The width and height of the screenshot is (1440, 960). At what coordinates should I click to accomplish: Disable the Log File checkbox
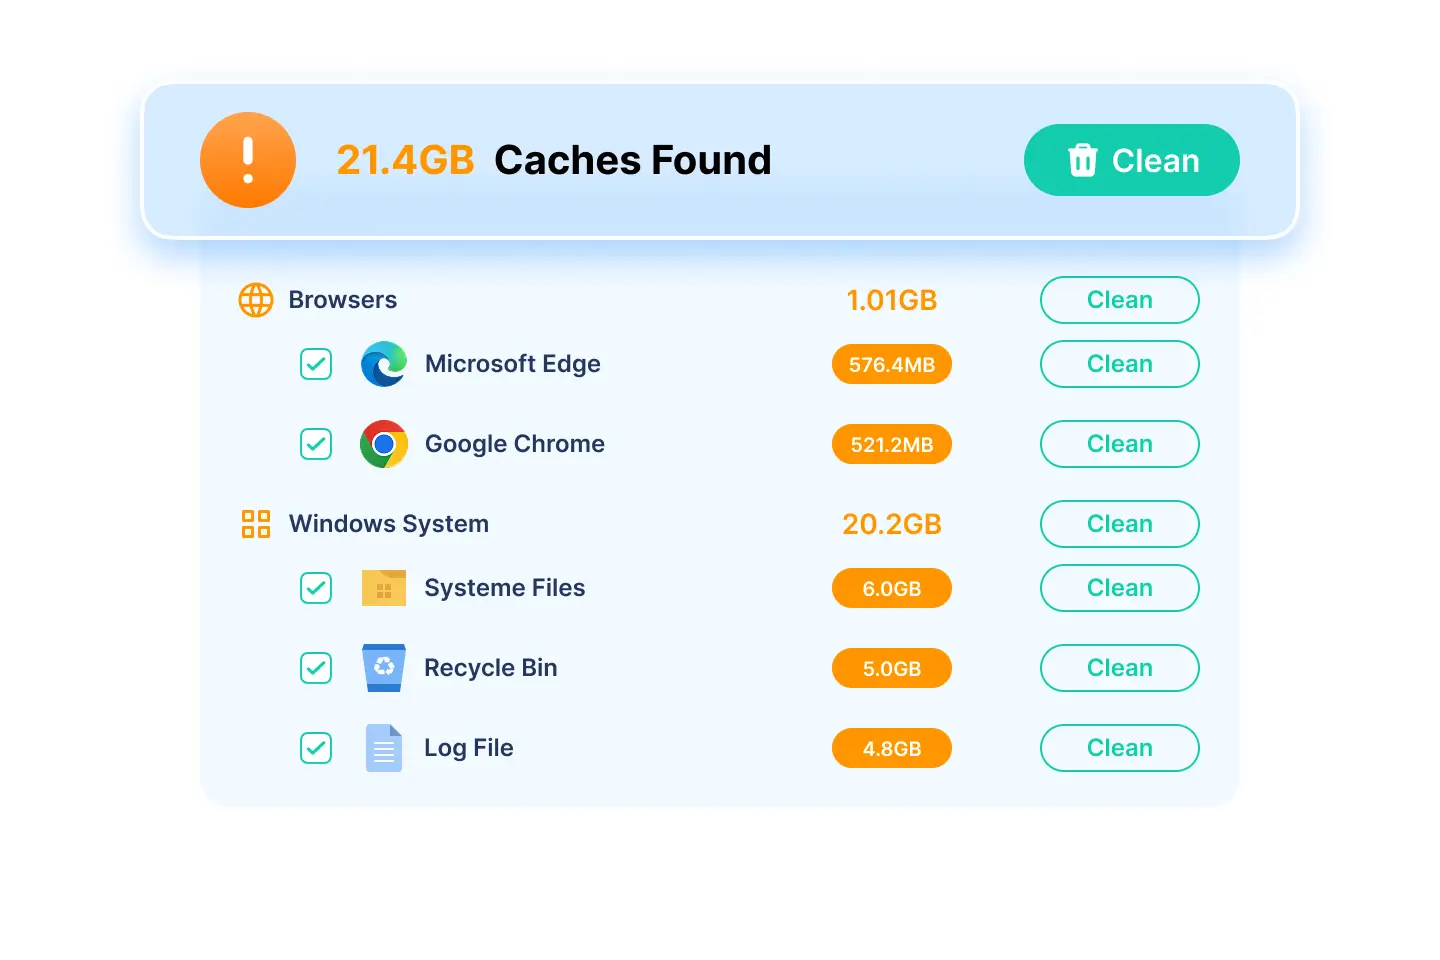pos(316,748)
